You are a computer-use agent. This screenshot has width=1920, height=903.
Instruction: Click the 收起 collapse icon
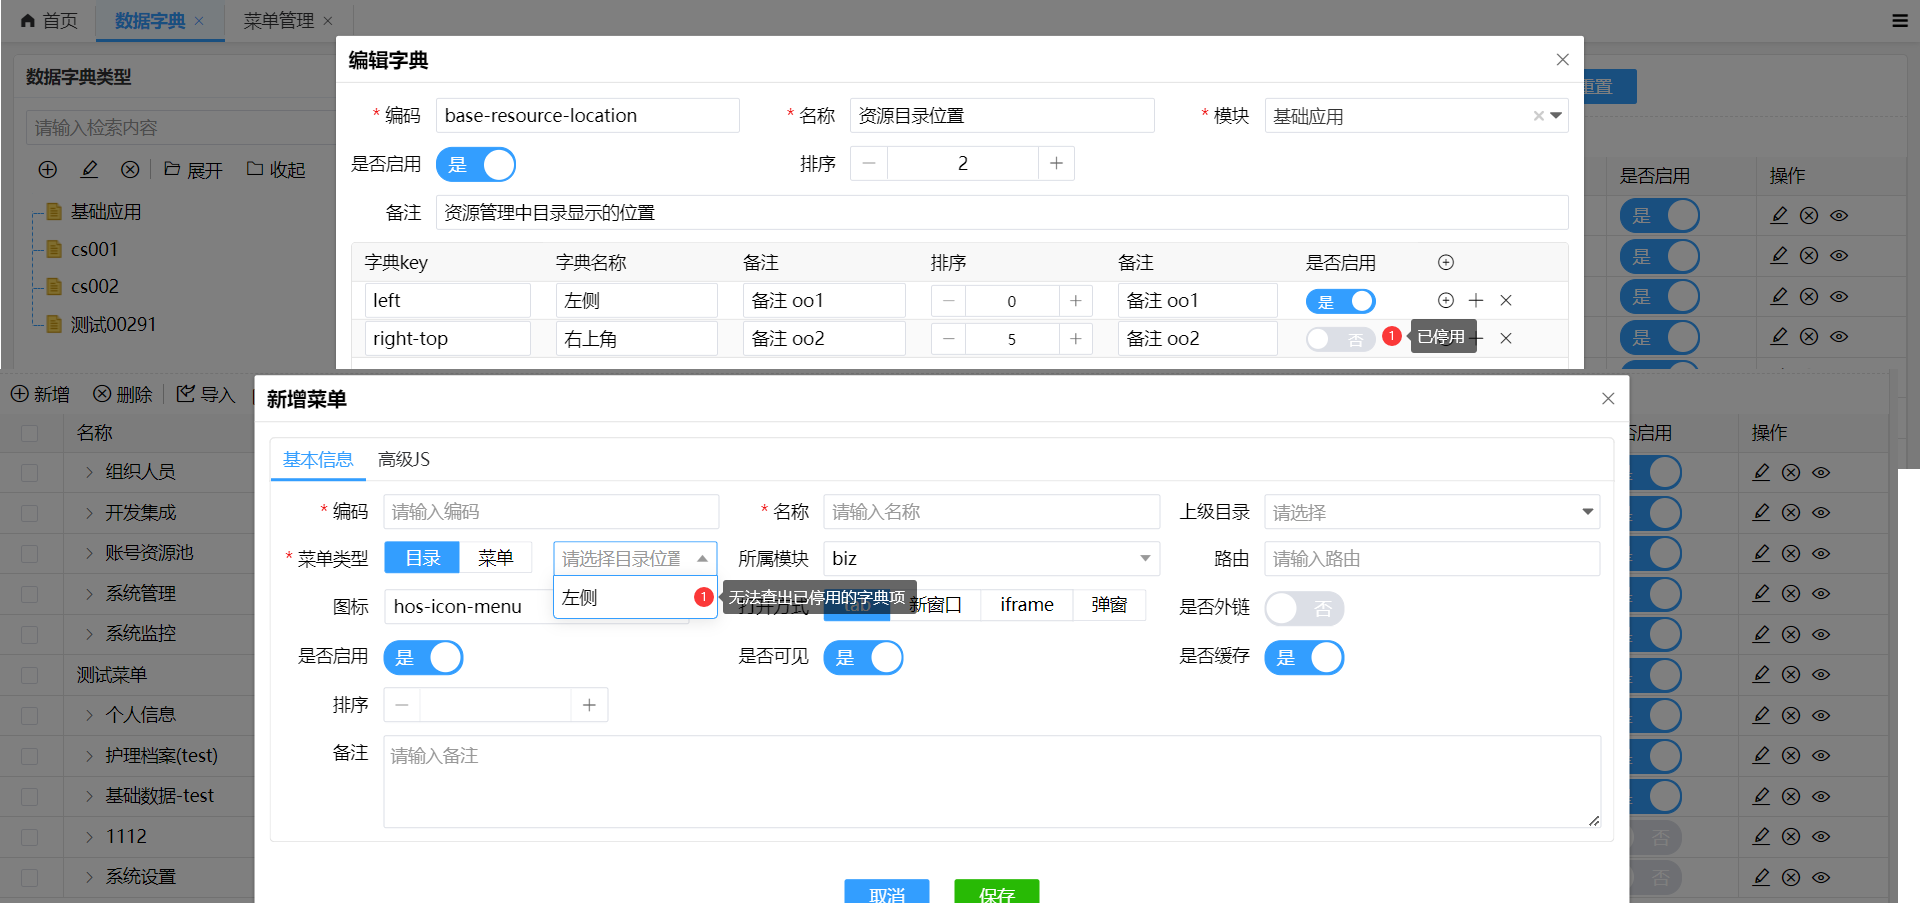(x=275, y=169)
